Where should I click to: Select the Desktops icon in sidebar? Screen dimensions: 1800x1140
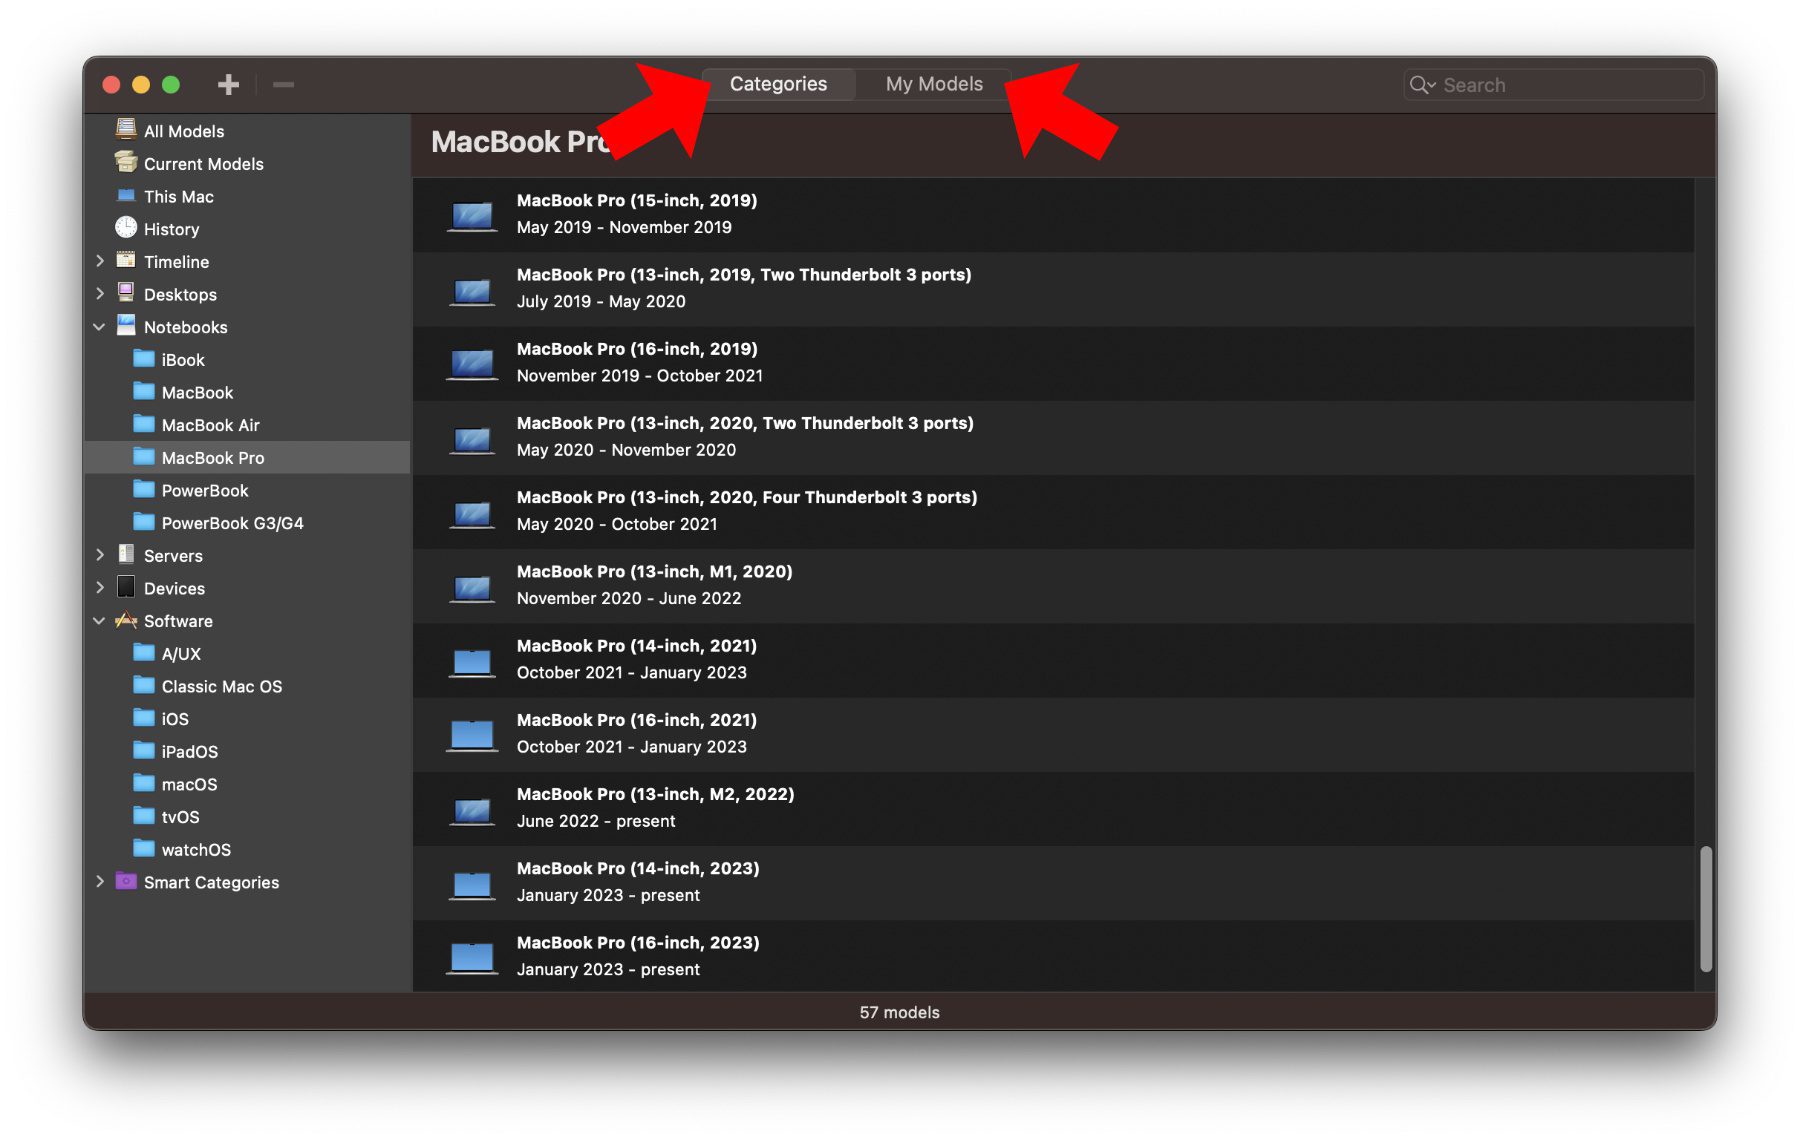coord(126,293)
